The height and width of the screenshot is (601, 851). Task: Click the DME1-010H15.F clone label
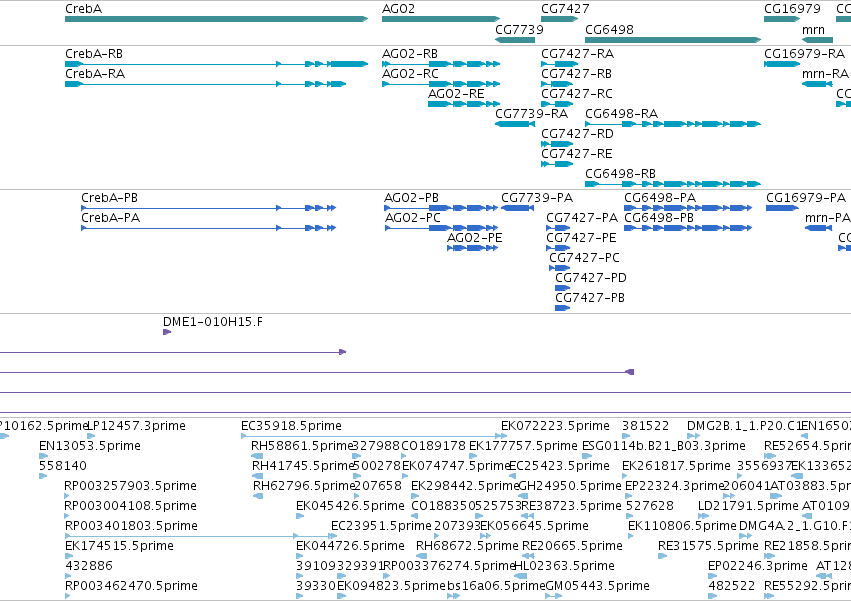click(213, 322)
